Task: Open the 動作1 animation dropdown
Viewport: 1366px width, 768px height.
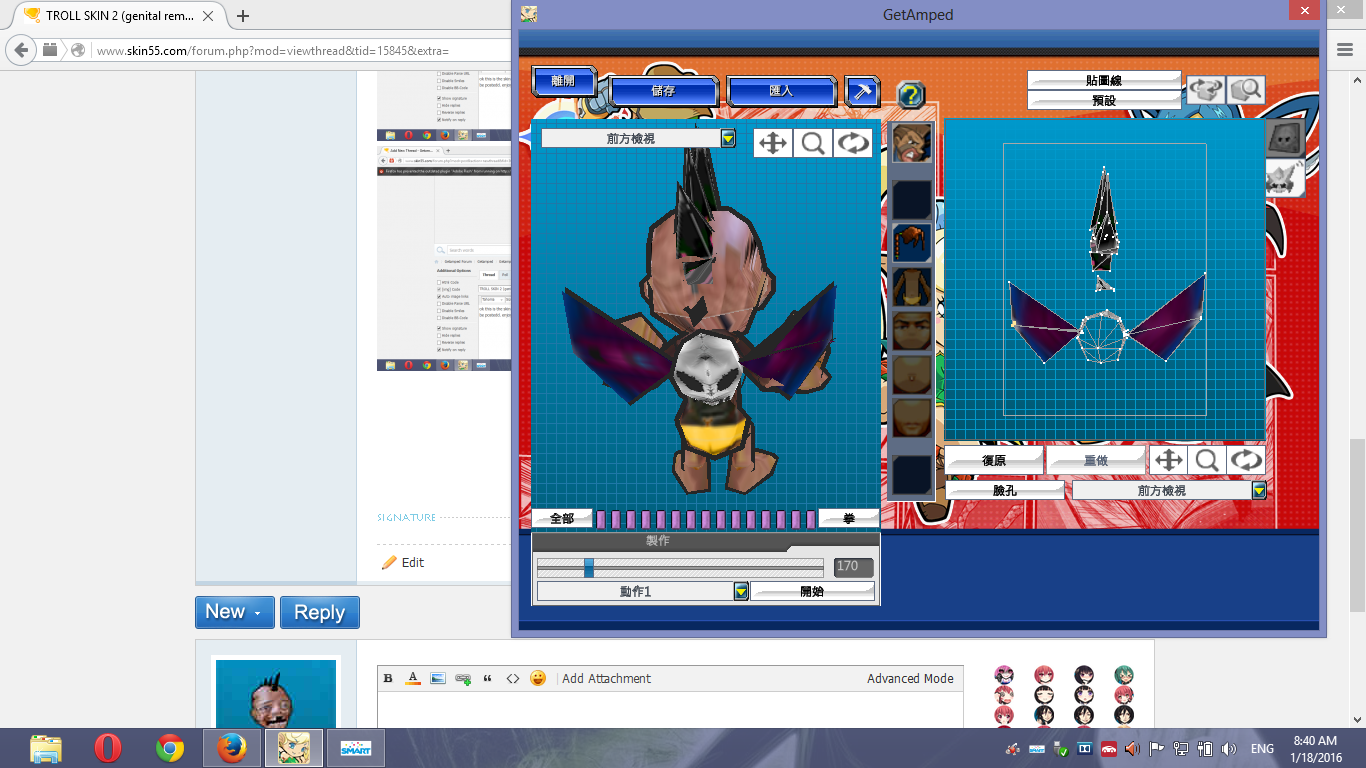Action: point(741,591)
